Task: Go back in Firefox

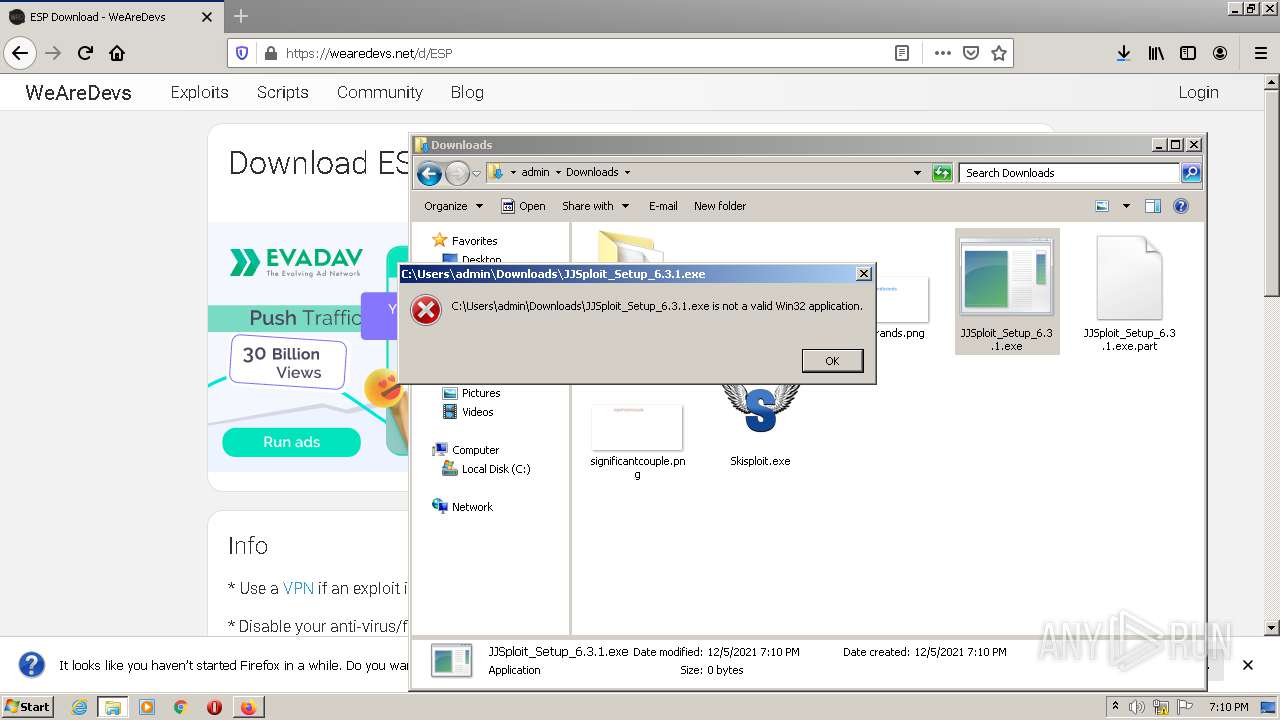Action: [x=20, y=53]
